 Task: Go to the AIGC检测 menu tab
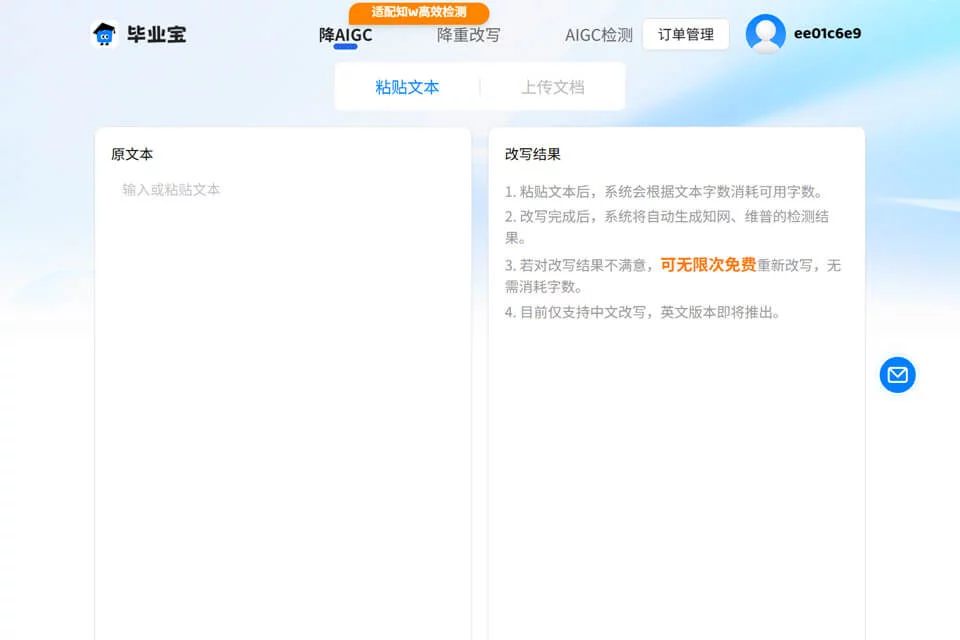(599, 35)
